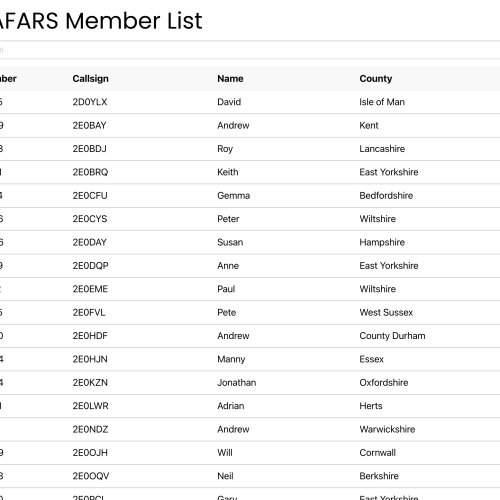Click name Roy in the list
The height and width of the screenshot is (500, 500).
[x=225, y=149]
